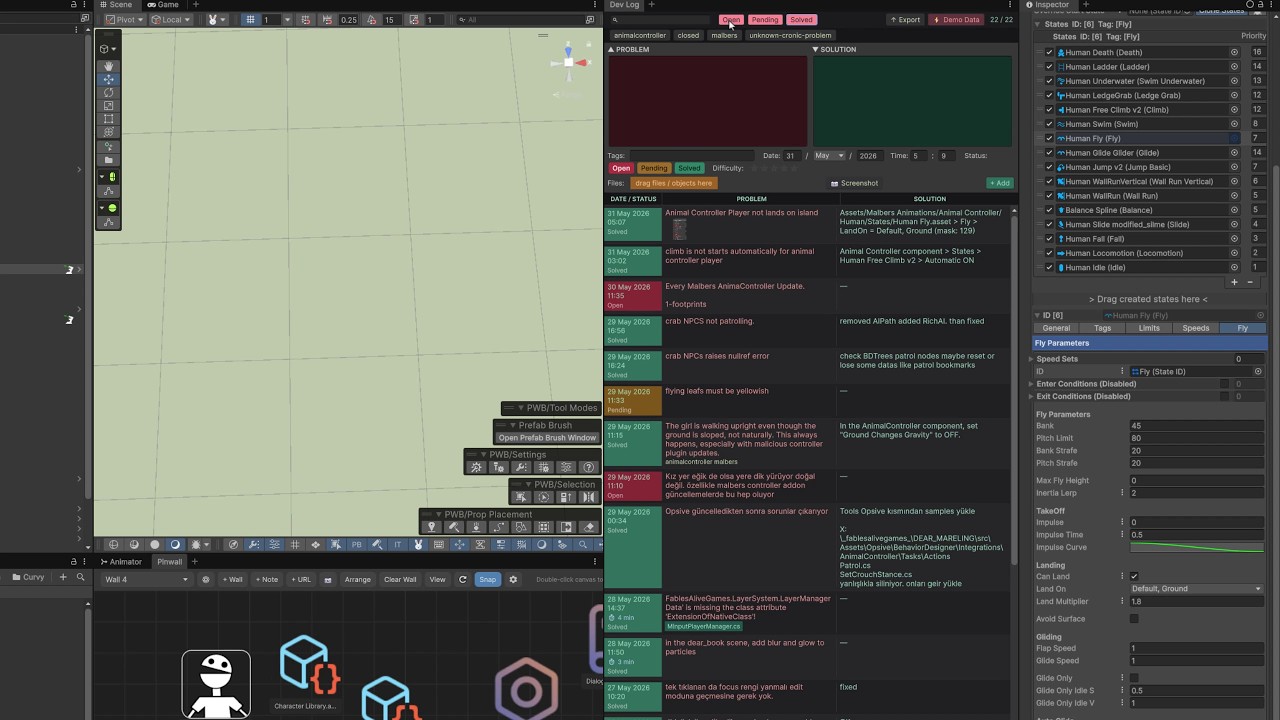Viewport: 1280px width, 720px height.
Task: Click the add state plus button
Action: tap(1234, 282)
